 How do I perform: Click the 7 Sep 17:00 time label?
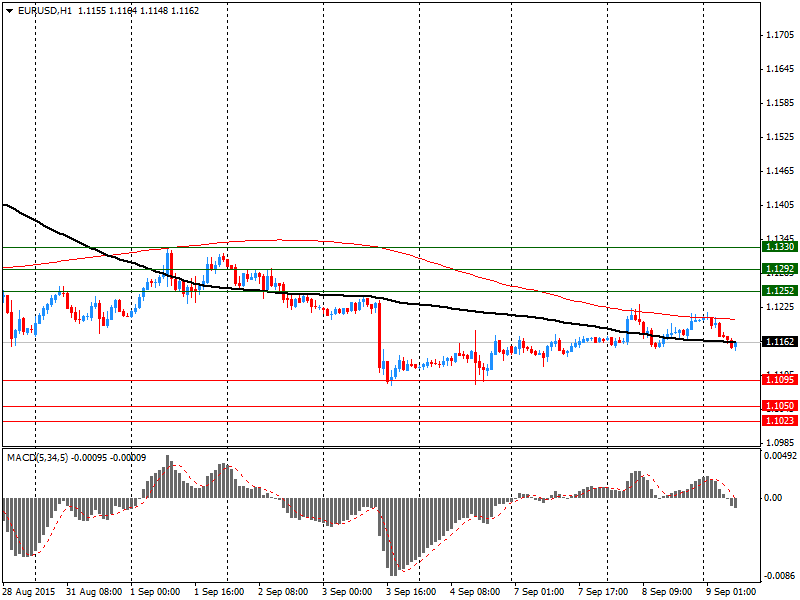point(603,592)
